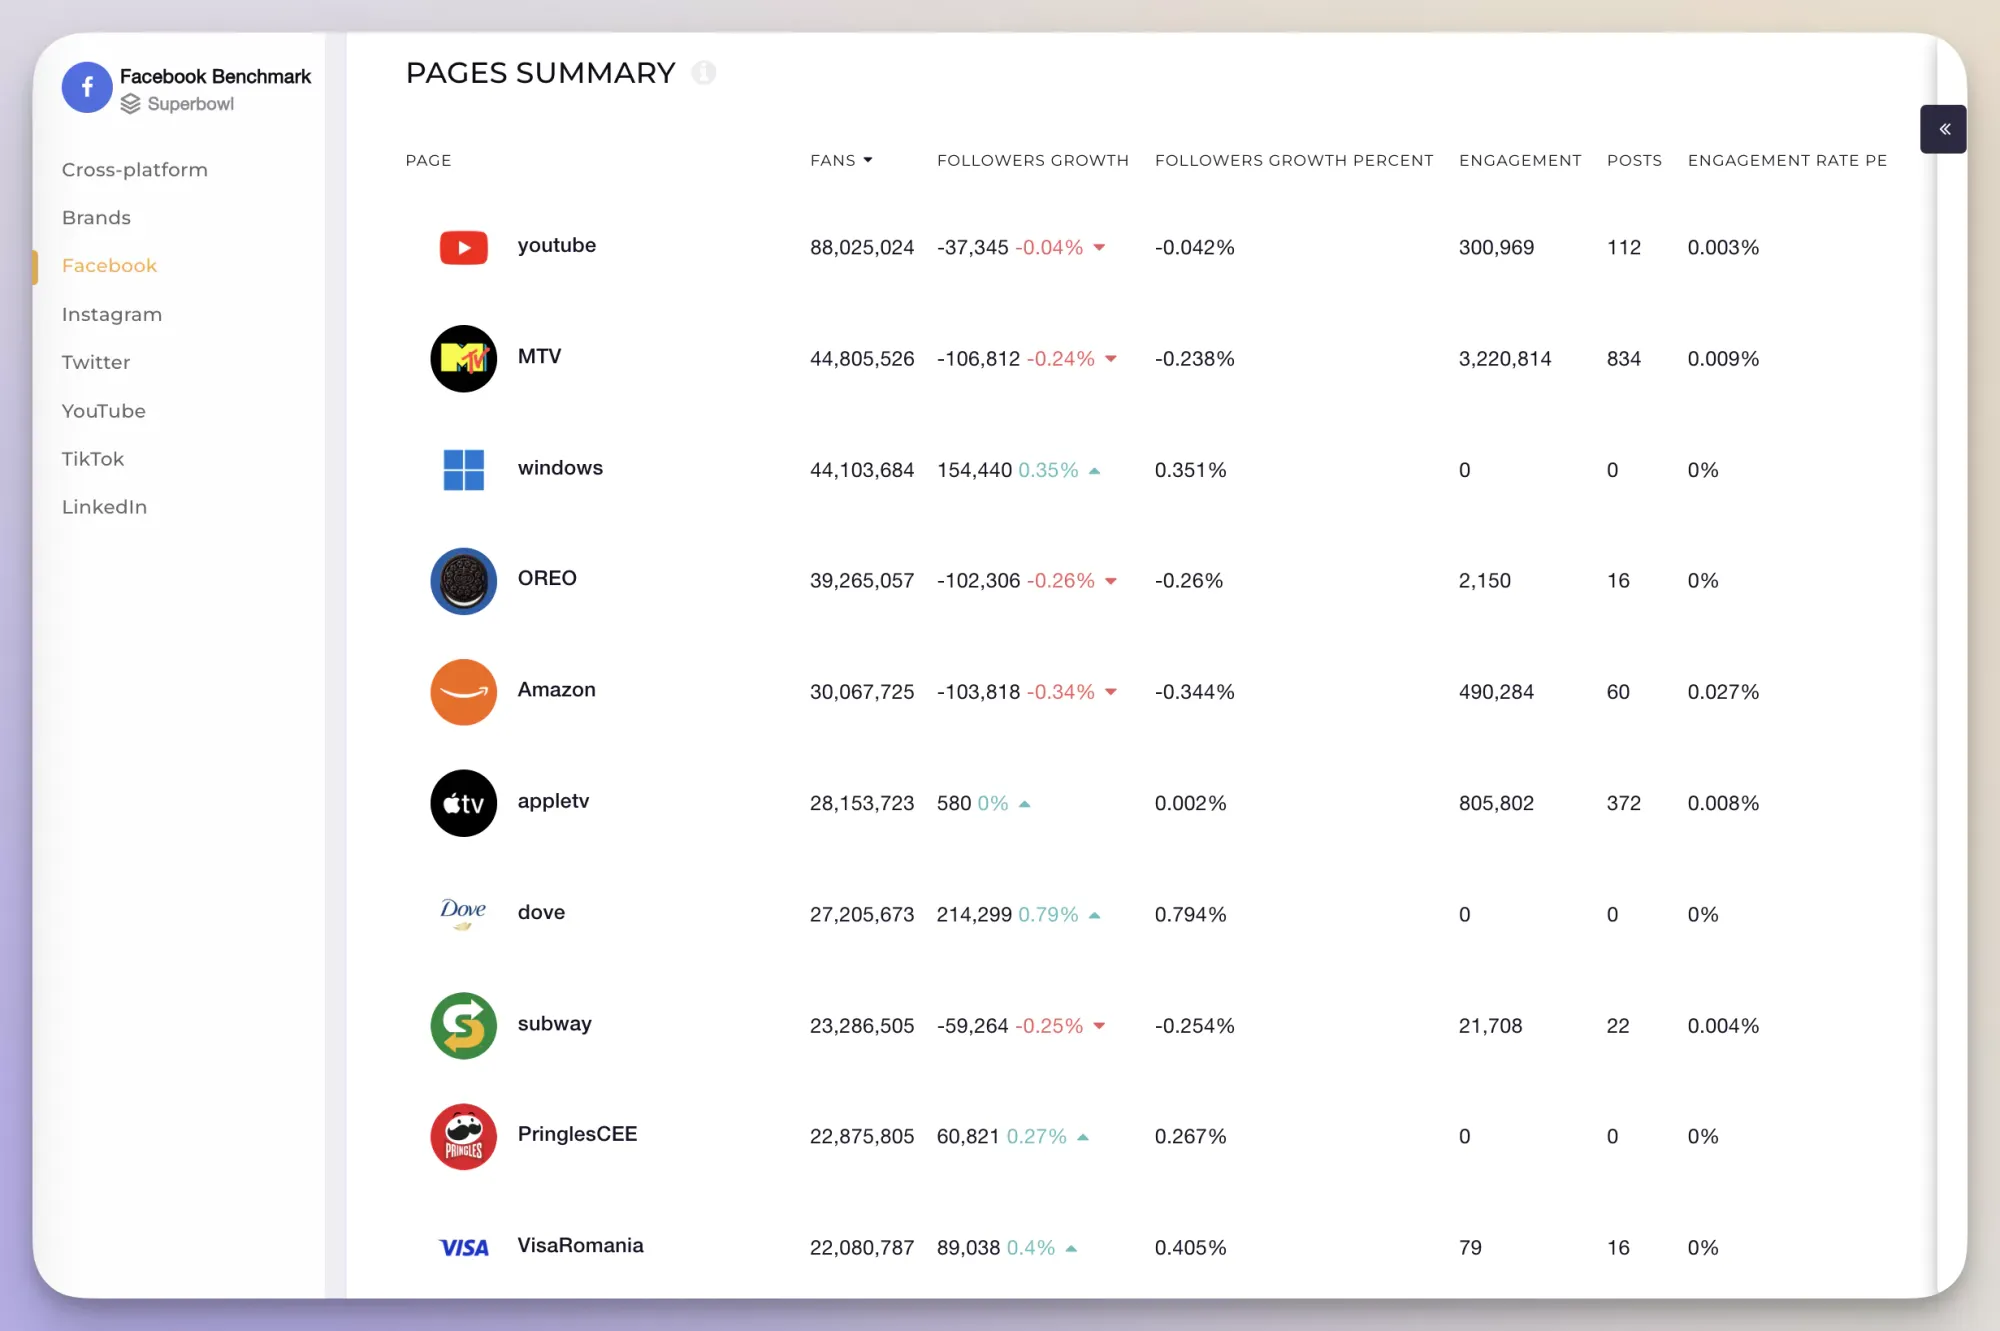Open the subway page name link
The width and height of the screenshot is (2000, 1331).
click(x=554, y=1024)
